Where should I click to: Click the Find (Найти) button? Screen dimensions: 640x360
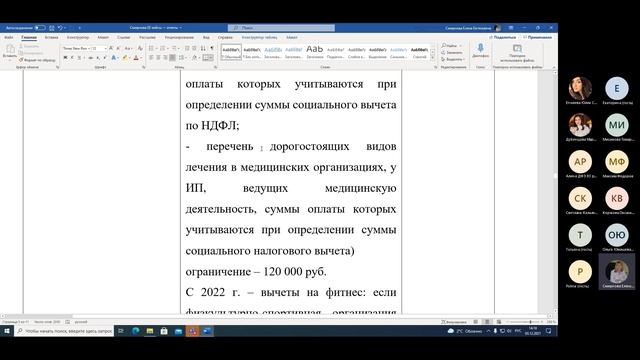tap(451, 46)
